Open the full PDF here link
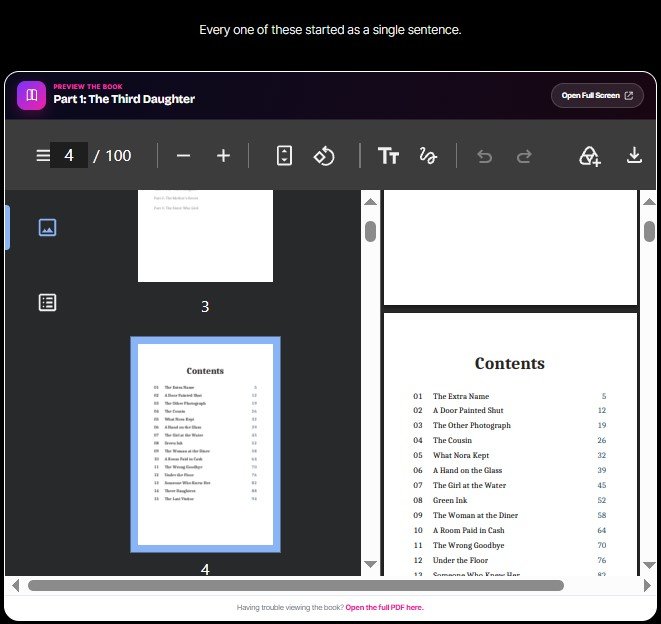Image resolution: width=661 pixels, height=624 pixels. click(384, 607)
